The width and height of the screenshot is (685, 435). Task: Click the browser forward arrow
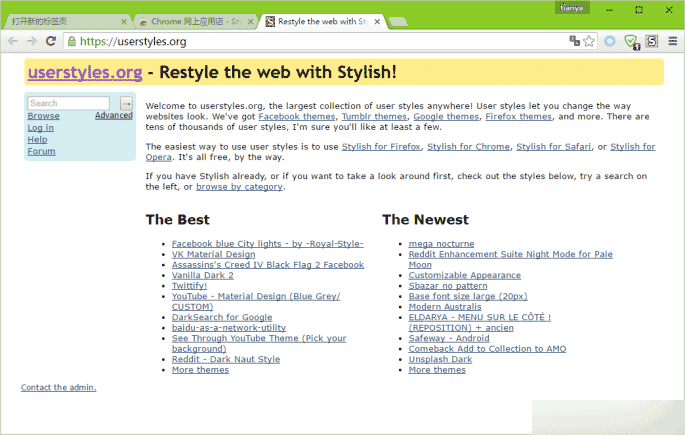click(x=32, y=41)
